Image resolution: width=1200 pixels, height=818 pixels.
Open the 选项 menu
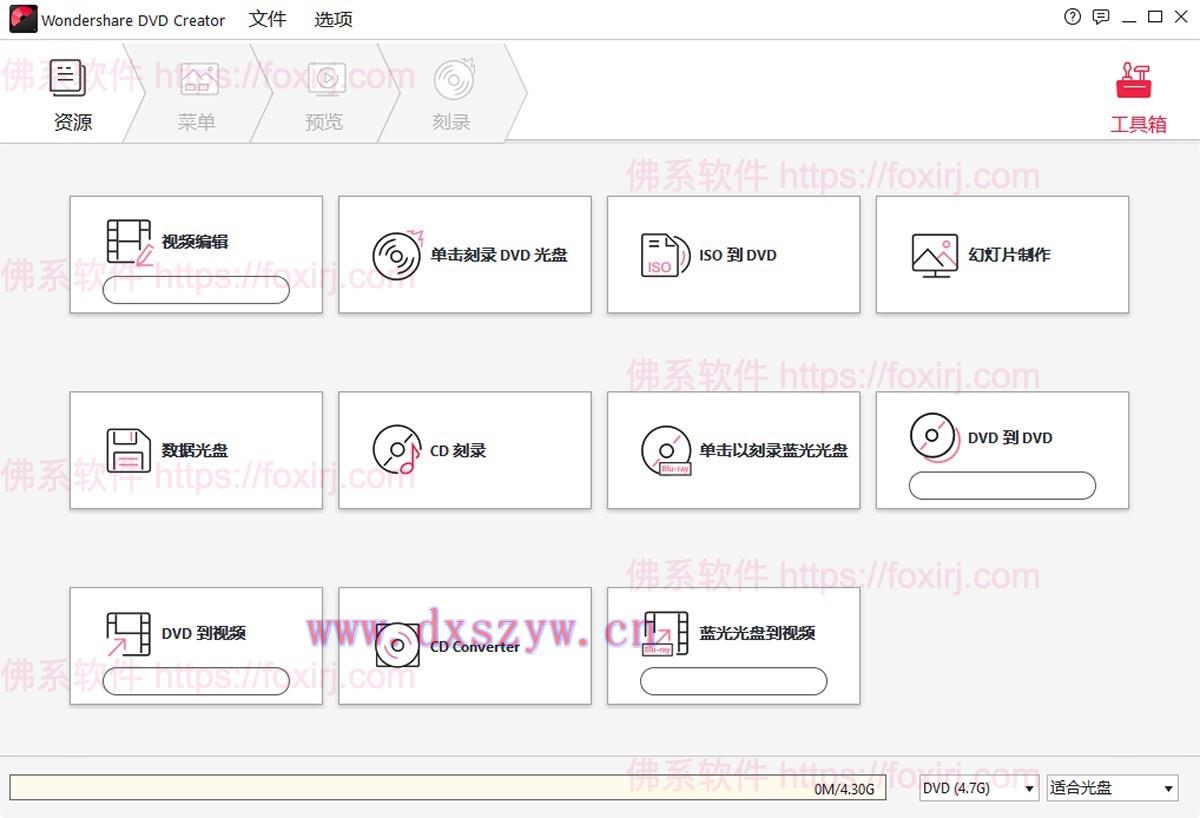click(333, 19)
